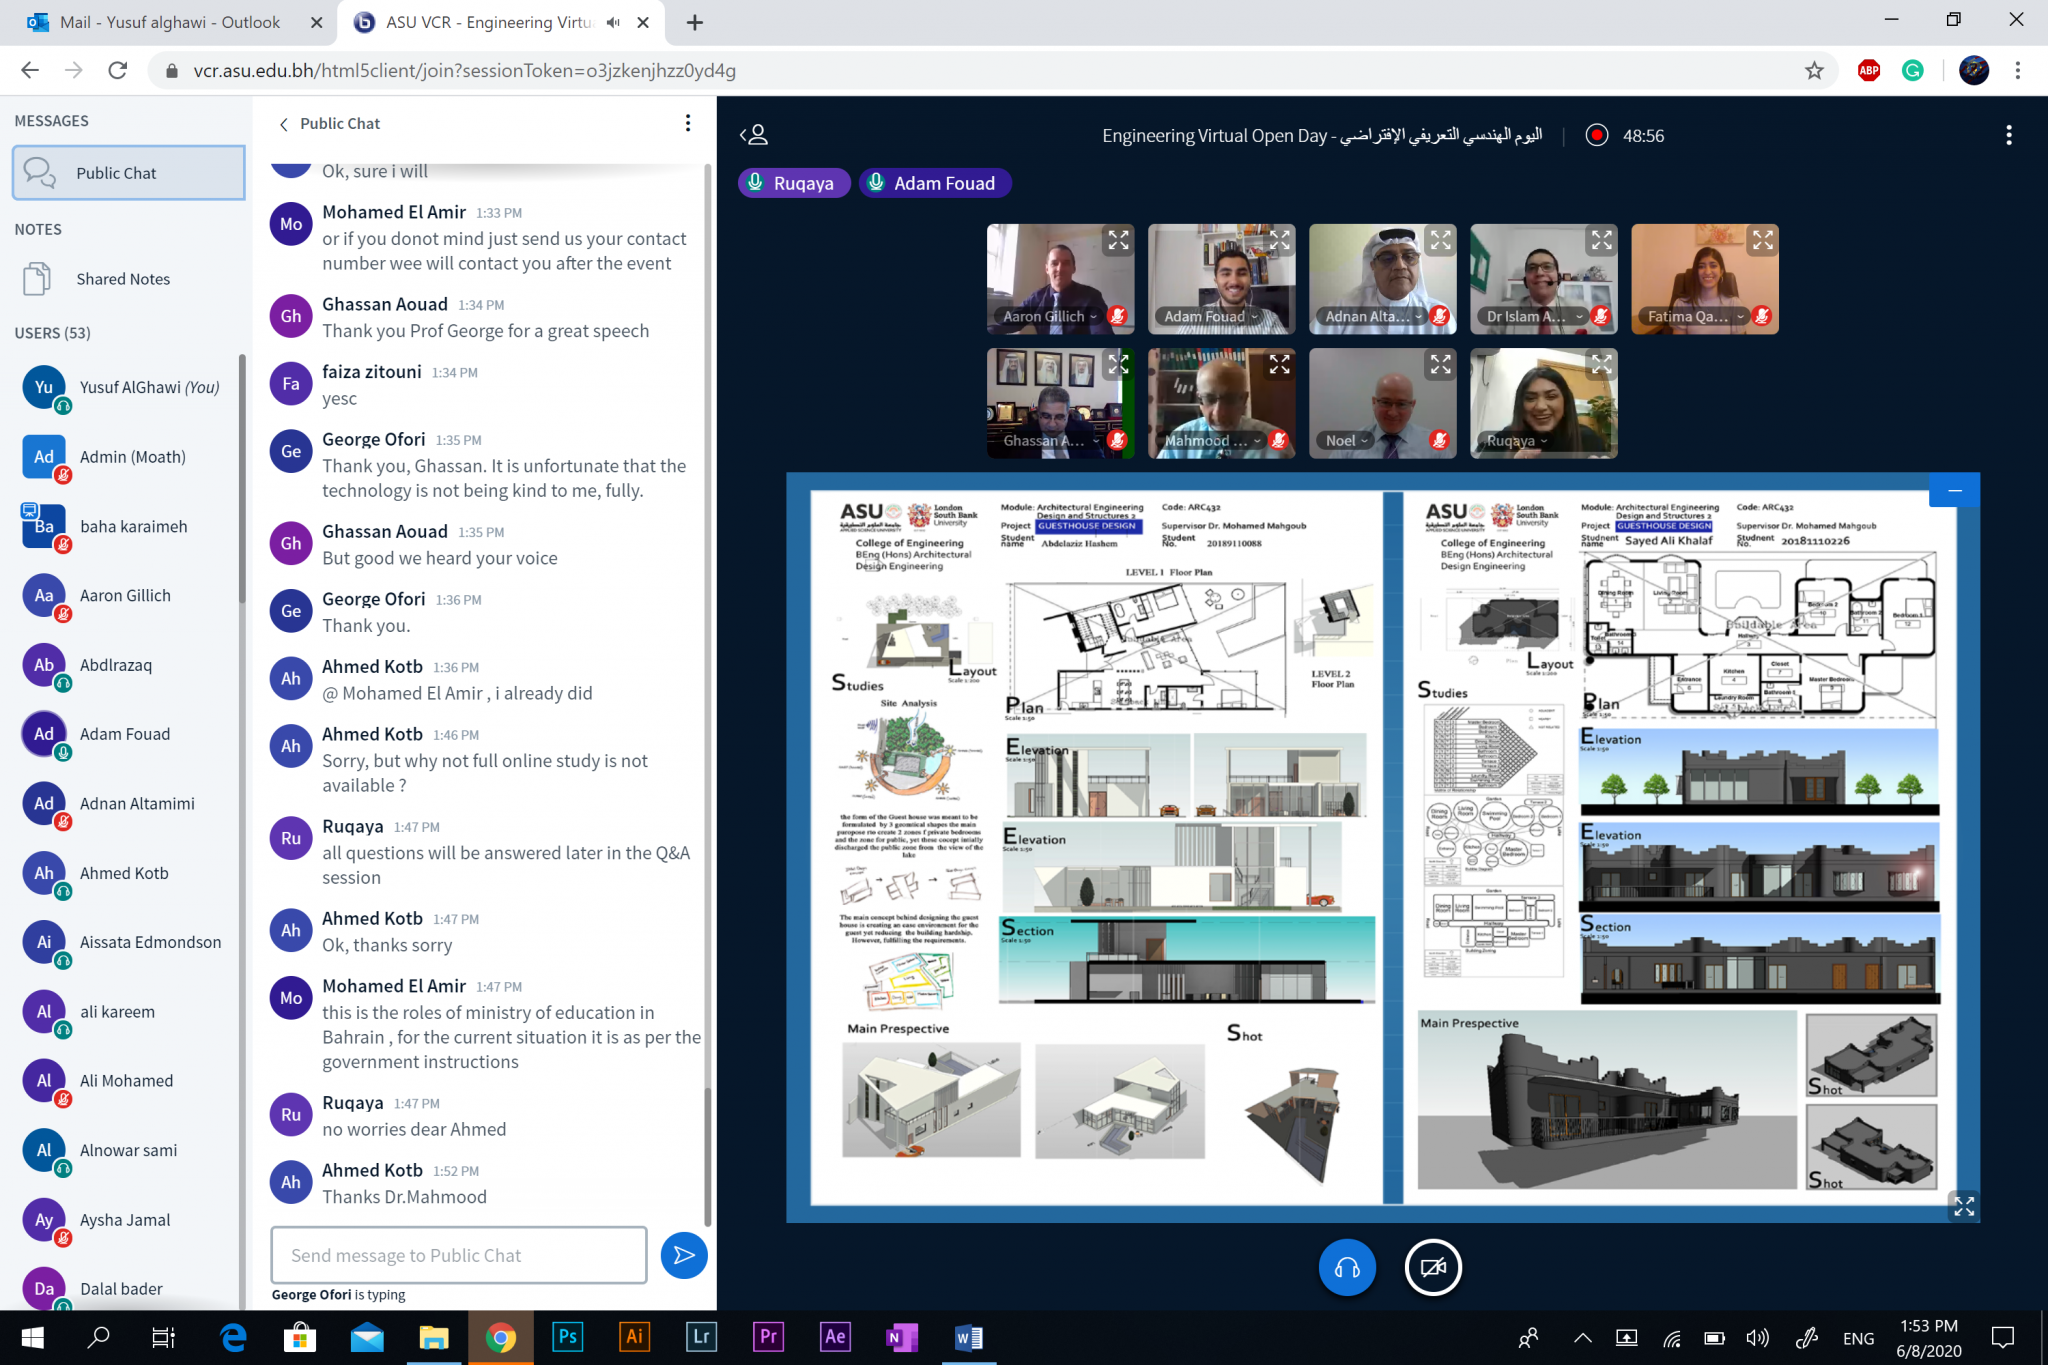Open Adblock Plus extension
Viewport: 2048px width, 1365px height.
pos(1868,70)
